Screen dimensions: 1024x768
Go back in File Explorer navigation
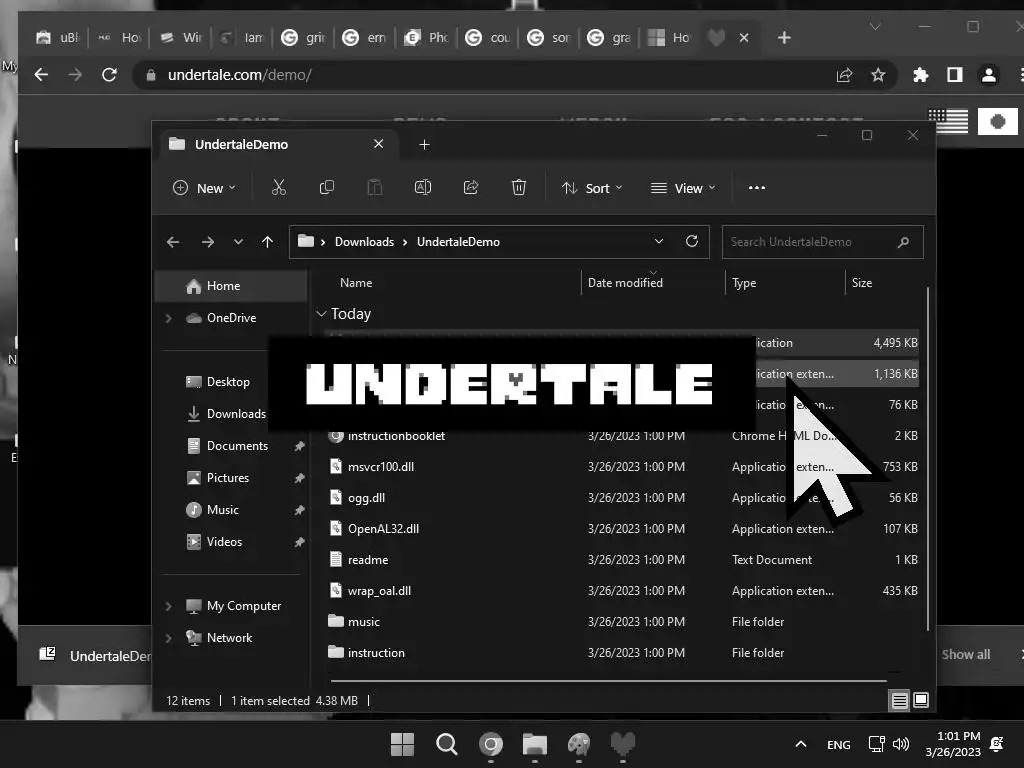point(173,242)
